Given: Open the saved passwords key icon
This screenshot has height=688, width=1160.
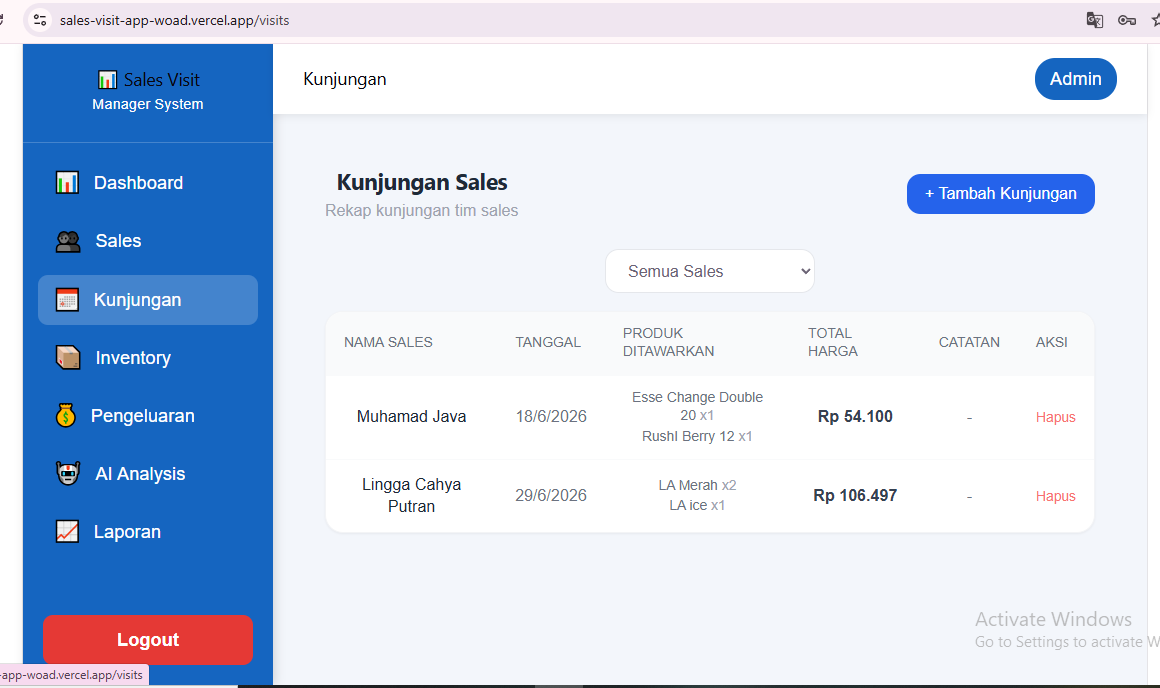Looking at the screenshot, I should pos(1127,20).
